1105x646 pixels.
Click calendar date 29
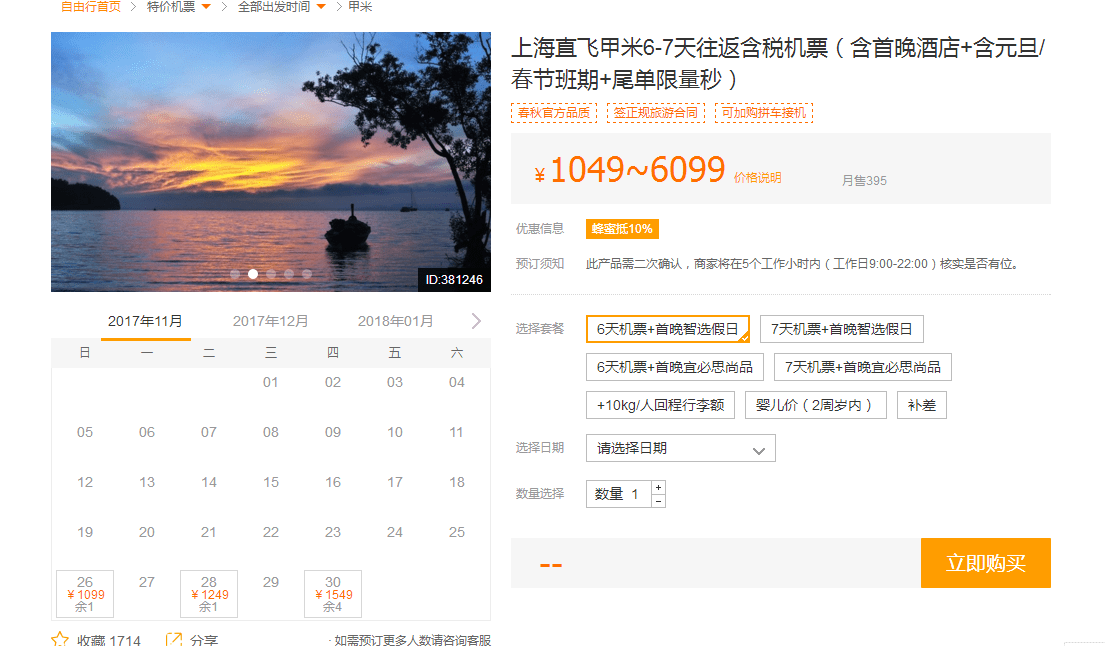[x=271, y=582]
